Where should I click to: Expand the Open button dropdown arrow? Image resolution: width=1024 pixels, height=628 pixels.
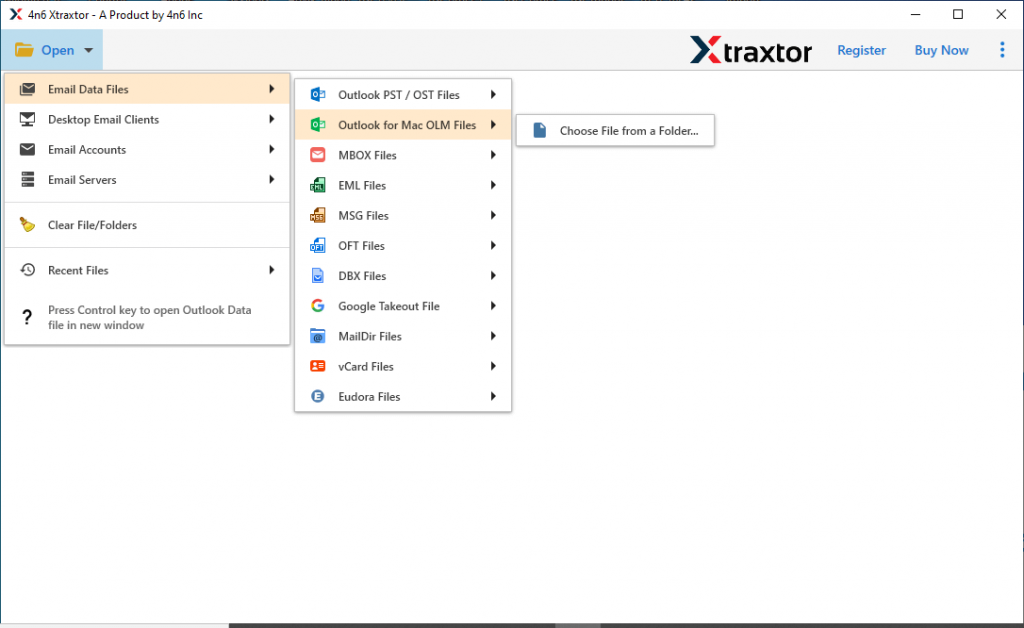pyautogui.click(x=87, y=49)
